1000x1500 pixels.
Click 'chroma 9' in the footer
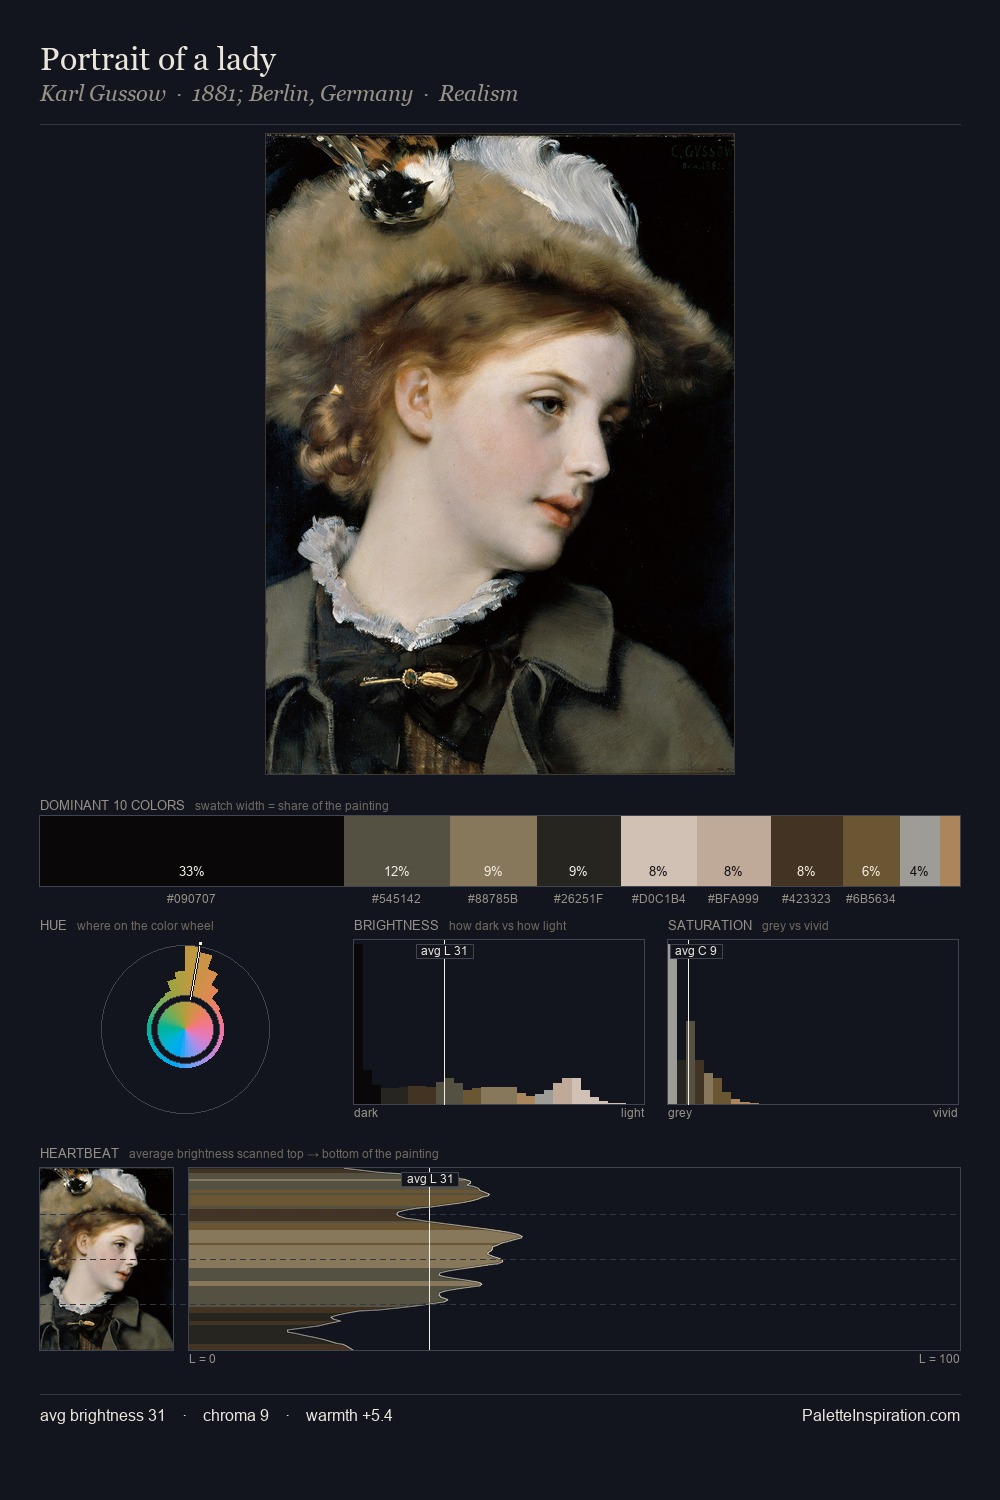click(236, 1415)
